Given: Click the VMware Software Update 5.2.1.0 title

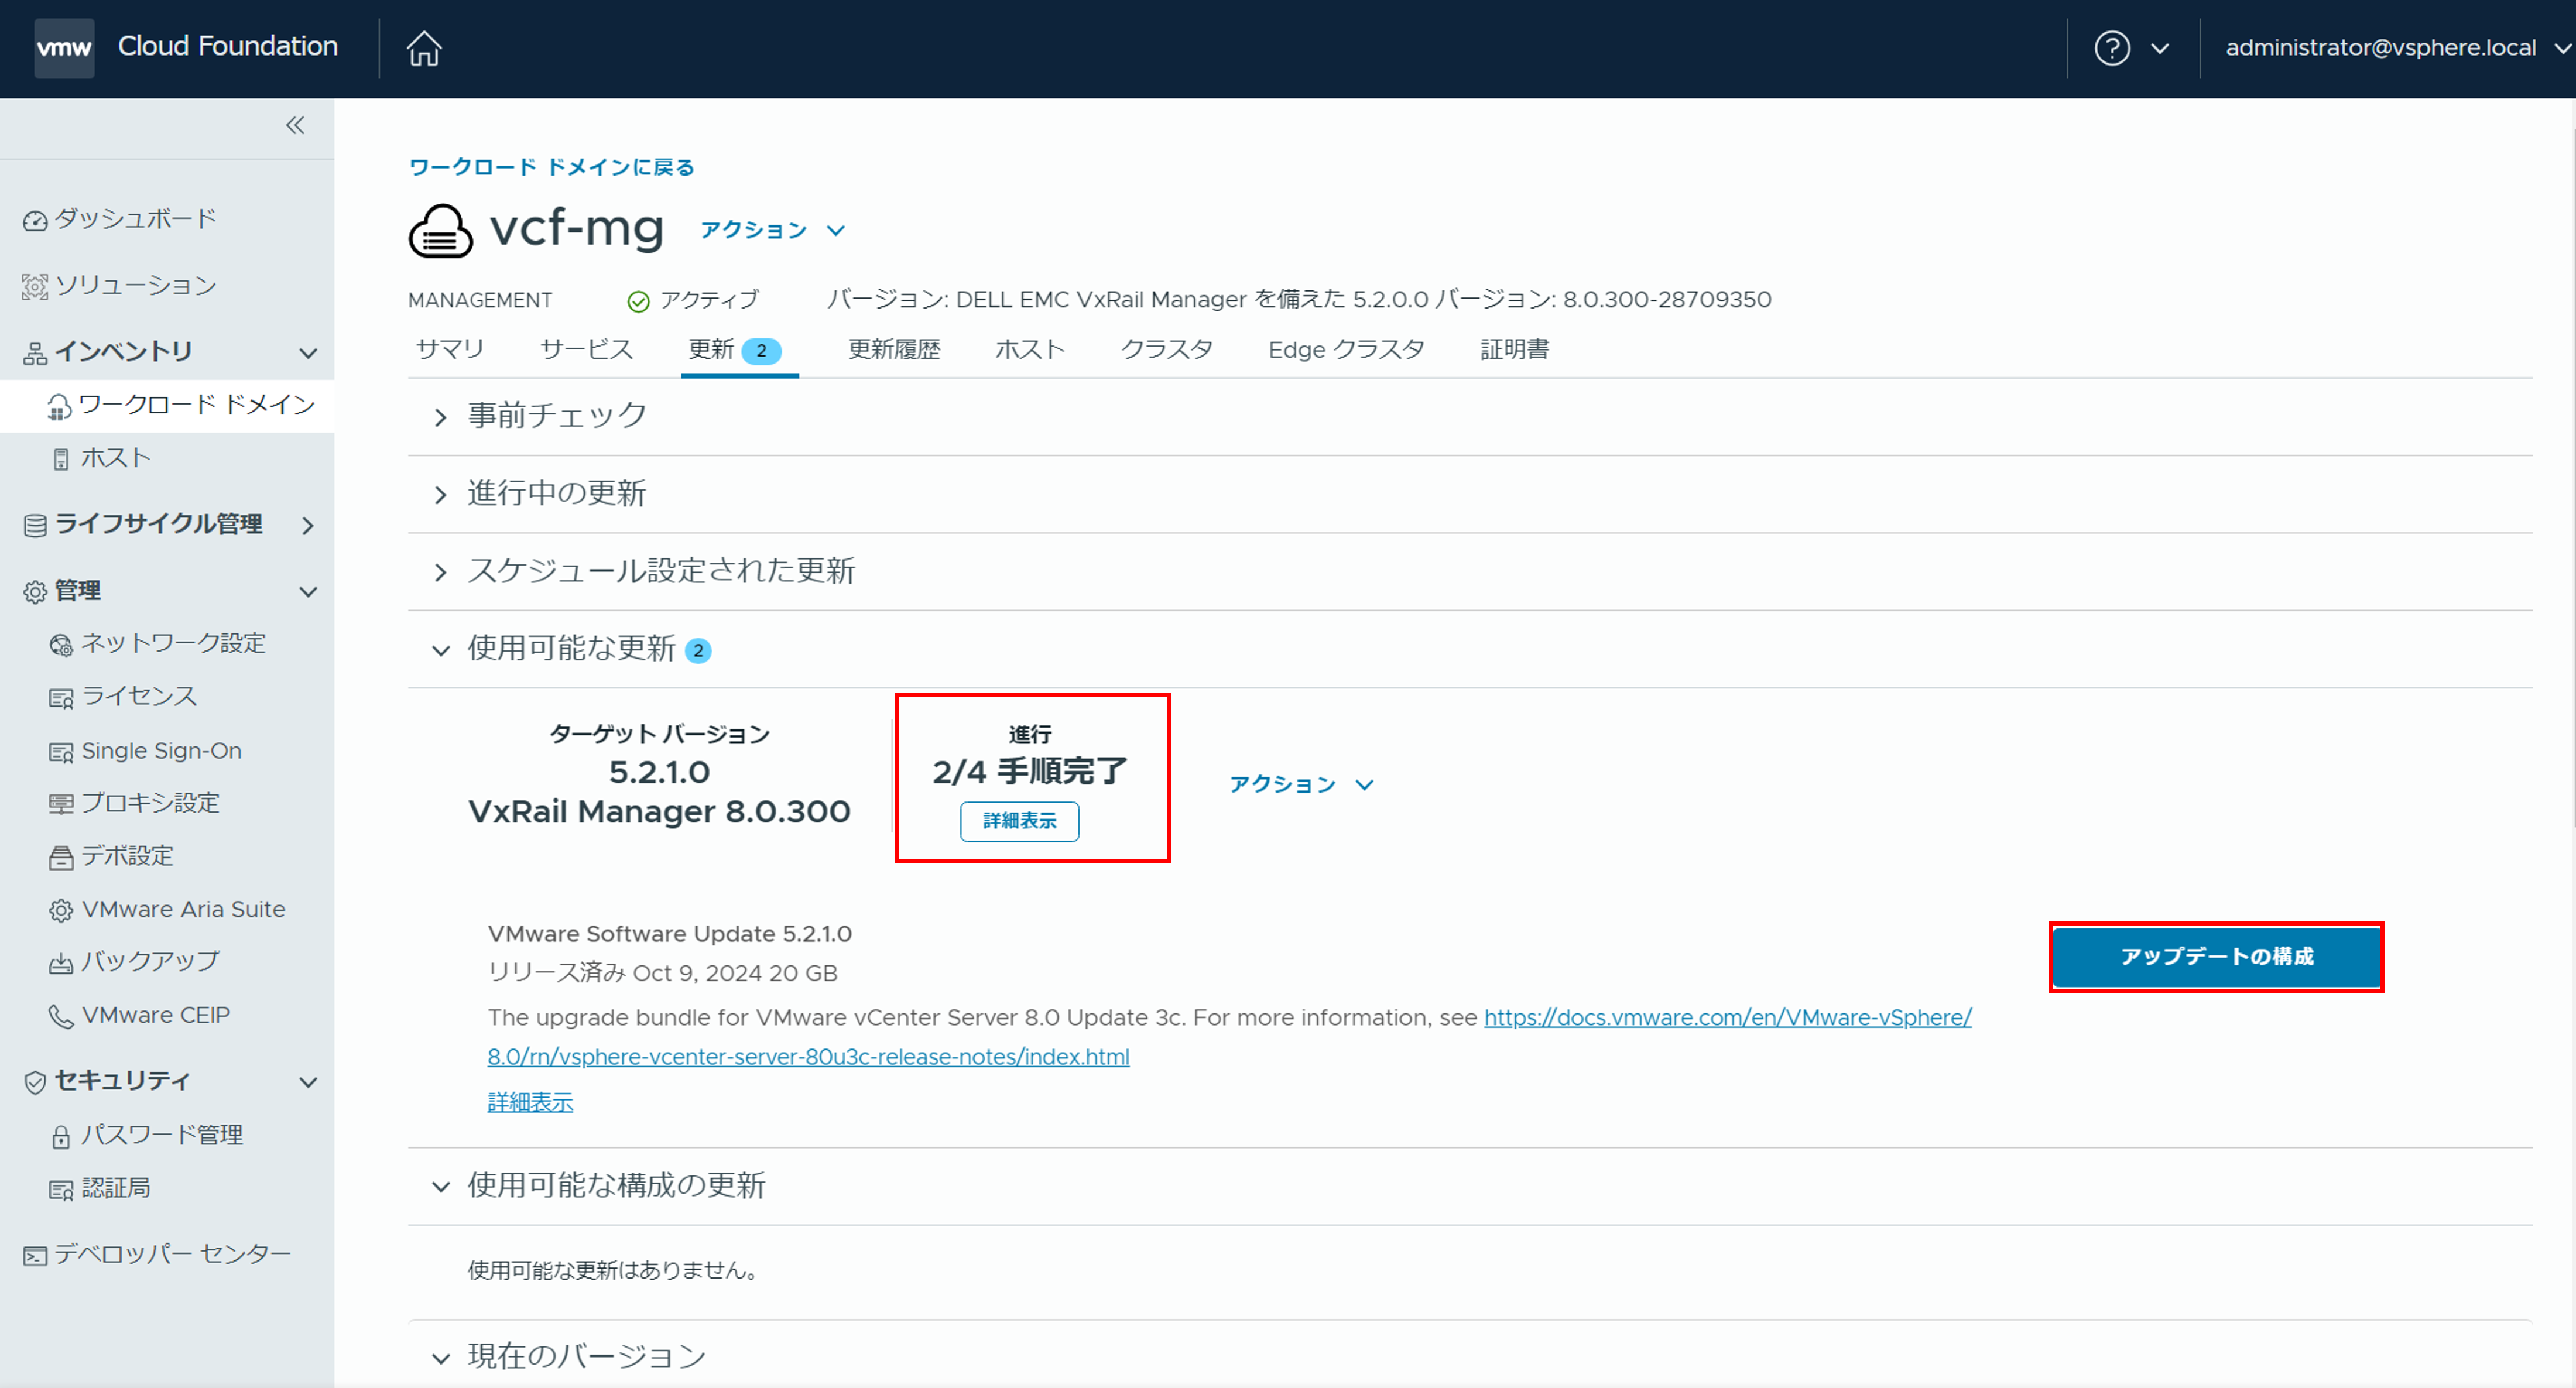Looking at the screenshot, I should coord(669,934).
